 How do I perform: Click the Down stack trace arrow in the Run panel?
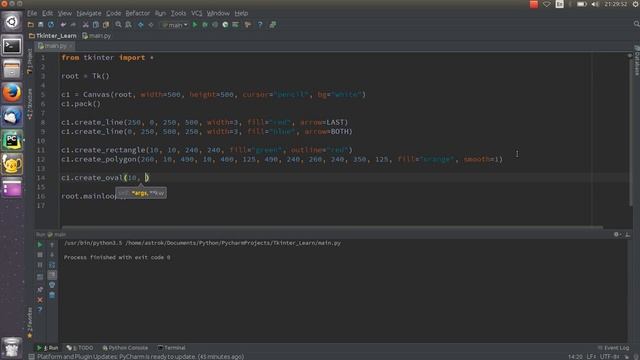click(x=52, y=255)
